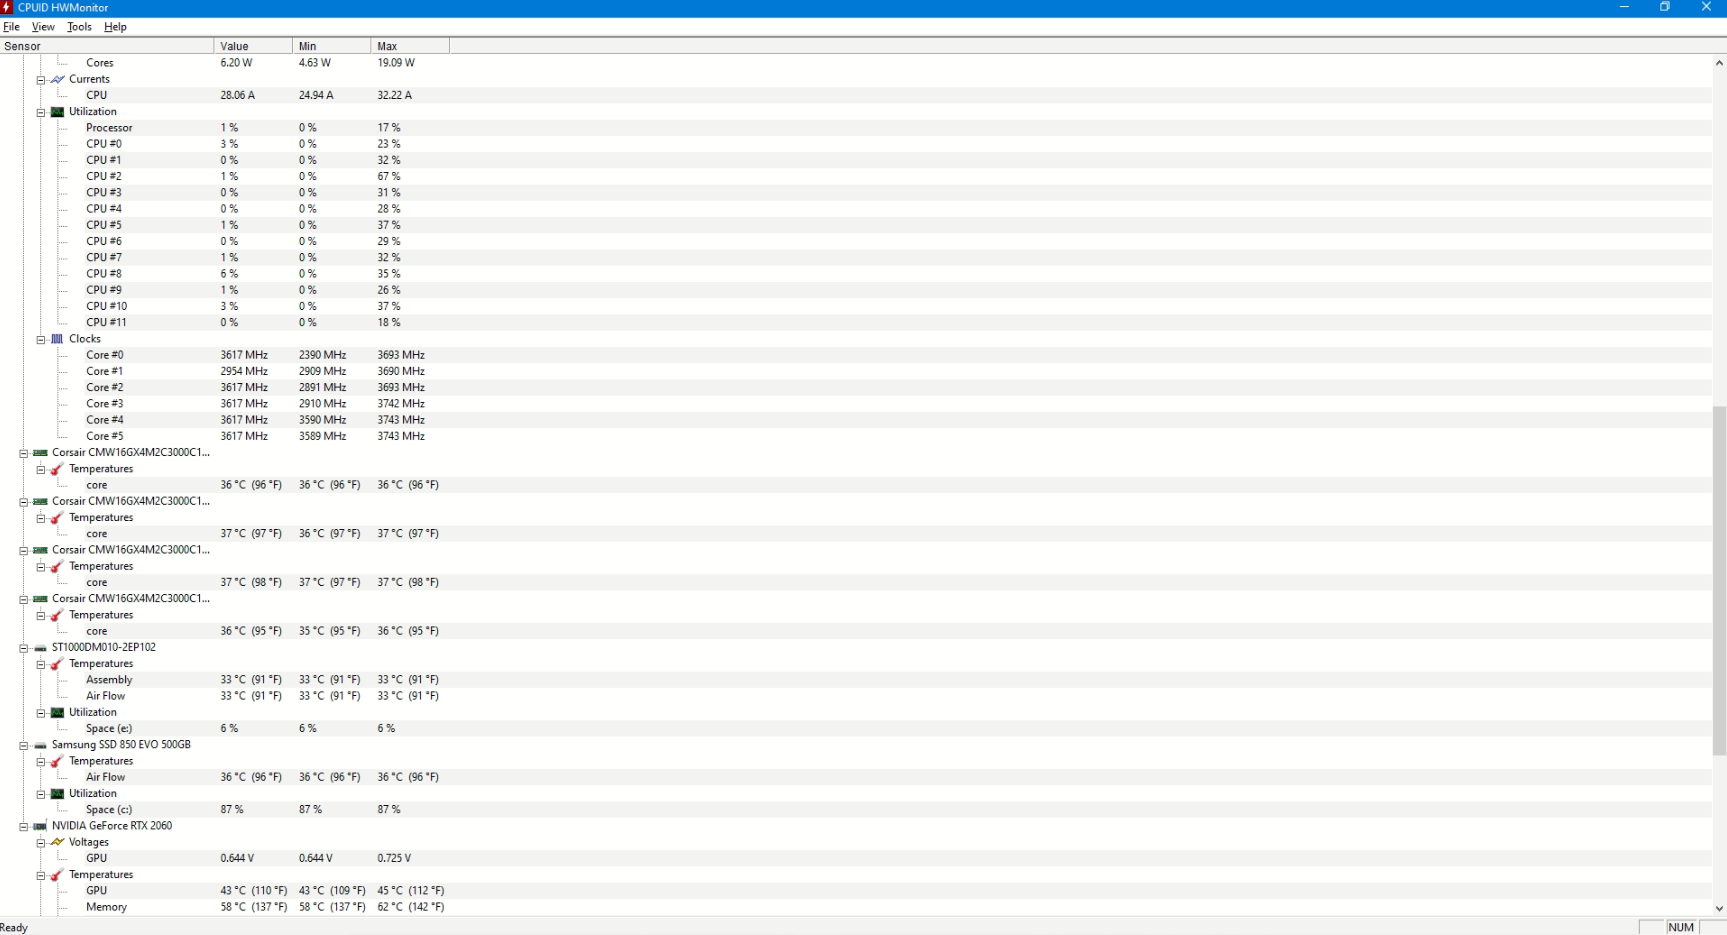The height and width of the screenshot is (935, 1727).
Task: Click the 2954 MHz value of Core #1
Action: coord(244,371)
